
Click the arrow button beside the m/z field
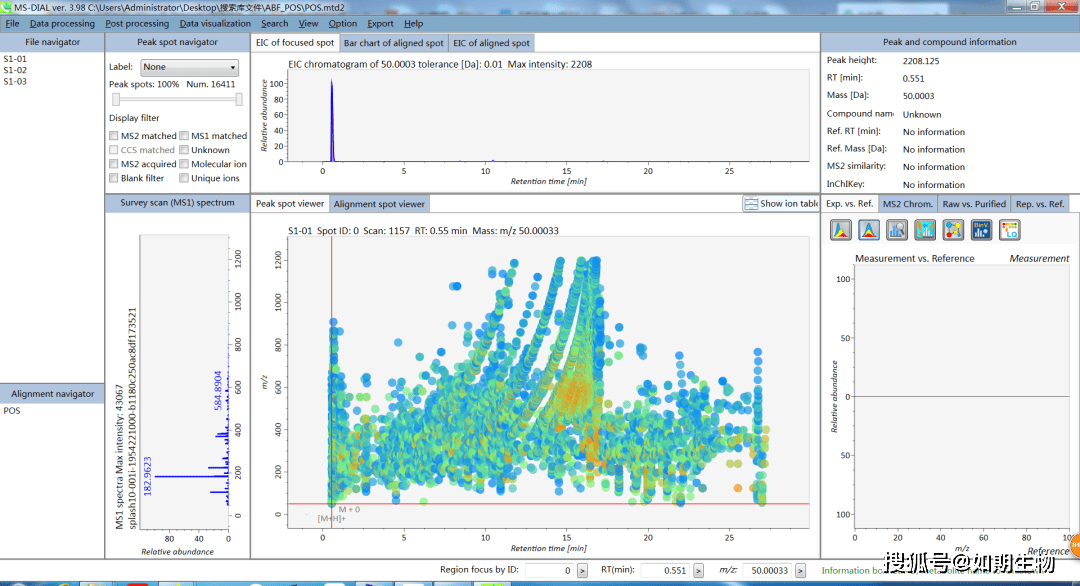799,570
